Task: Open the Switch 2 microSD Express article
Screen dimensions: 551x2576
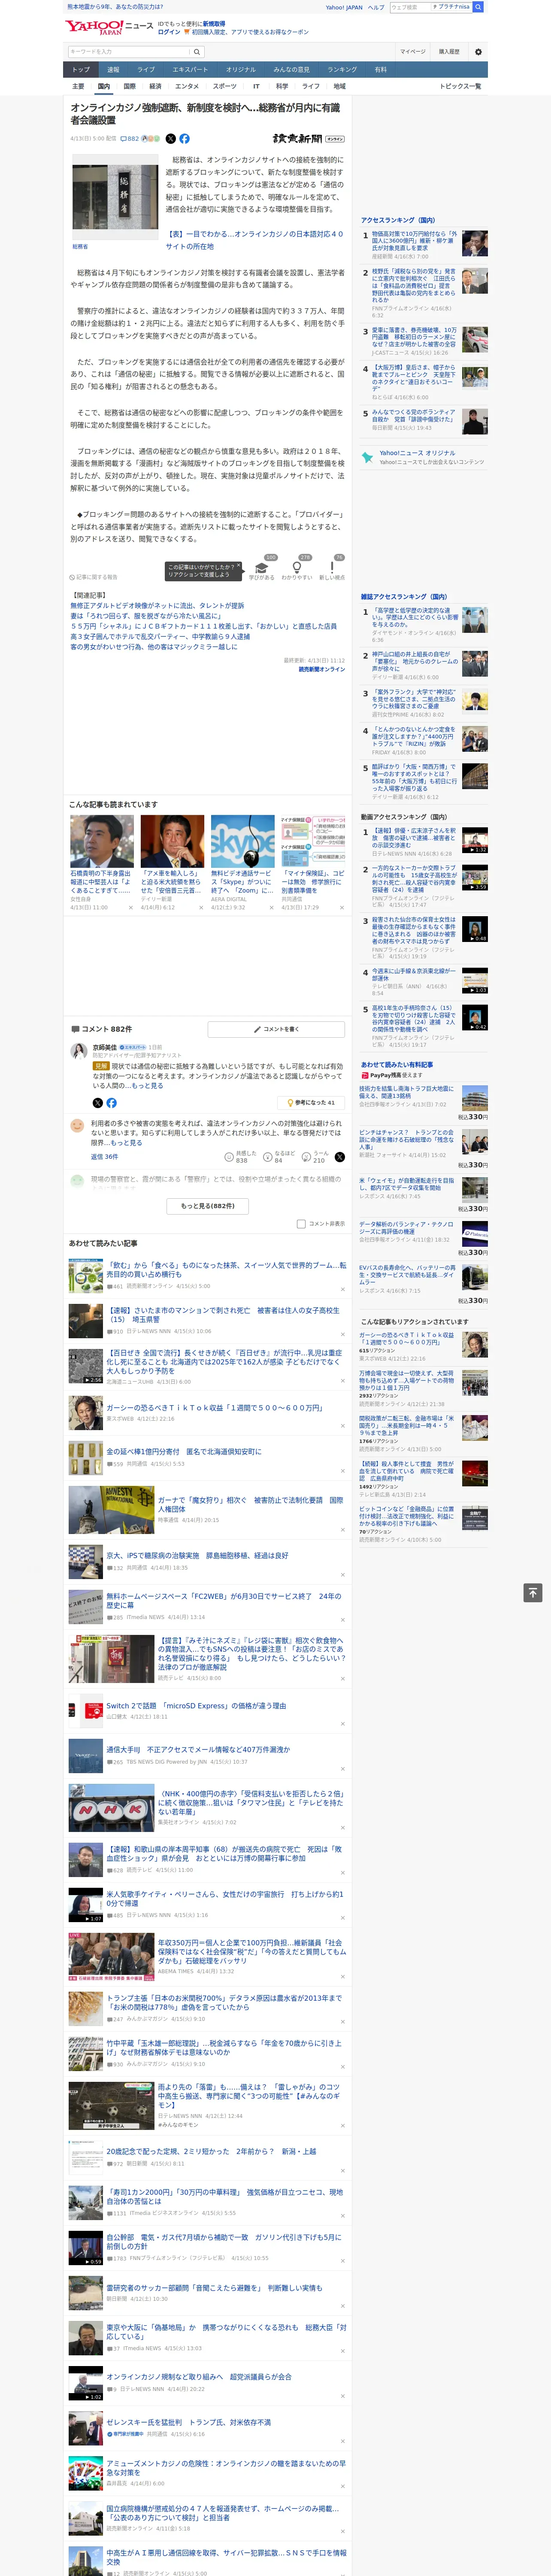Action: [196, 1706]
